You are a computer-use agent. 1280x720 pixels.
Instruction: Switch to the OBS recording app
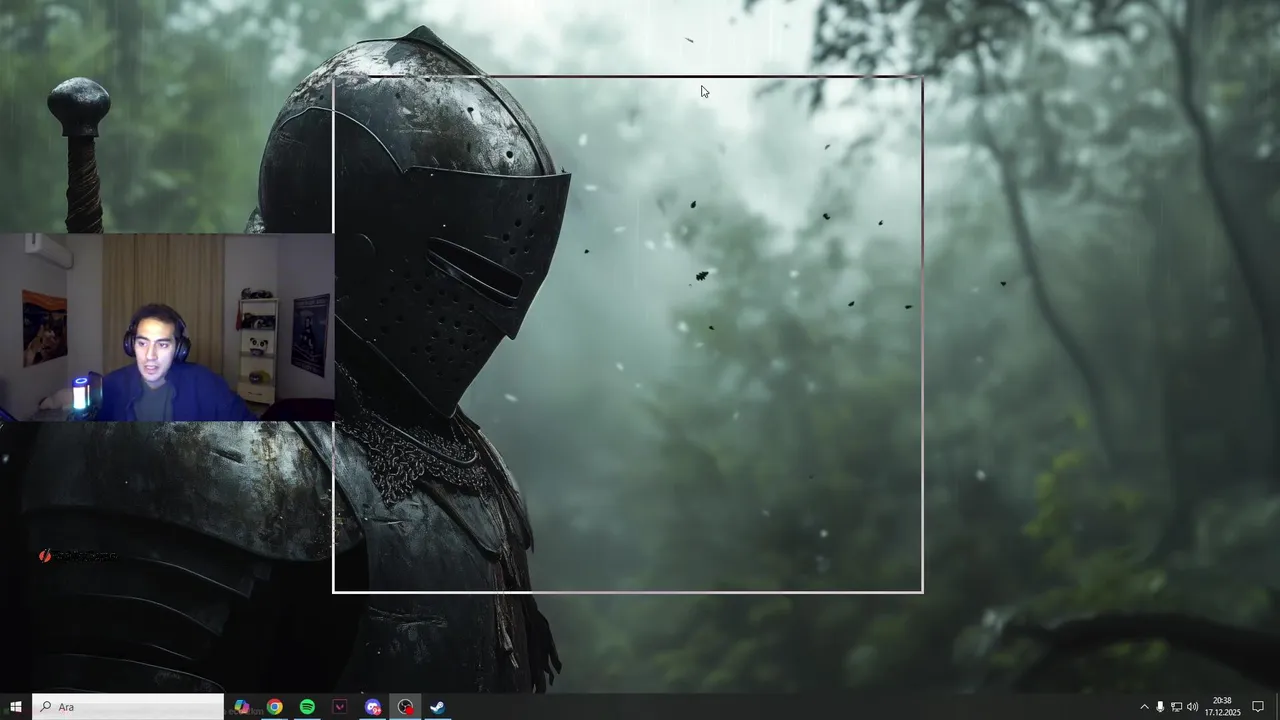coord(405,707)
